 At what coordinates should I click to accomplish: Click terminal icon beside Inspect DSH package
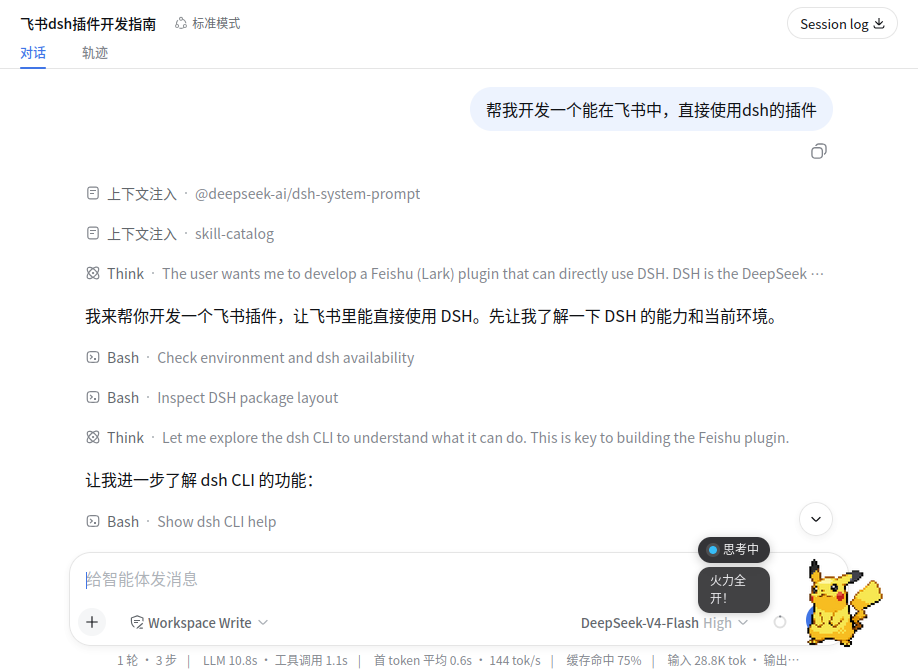93,397
